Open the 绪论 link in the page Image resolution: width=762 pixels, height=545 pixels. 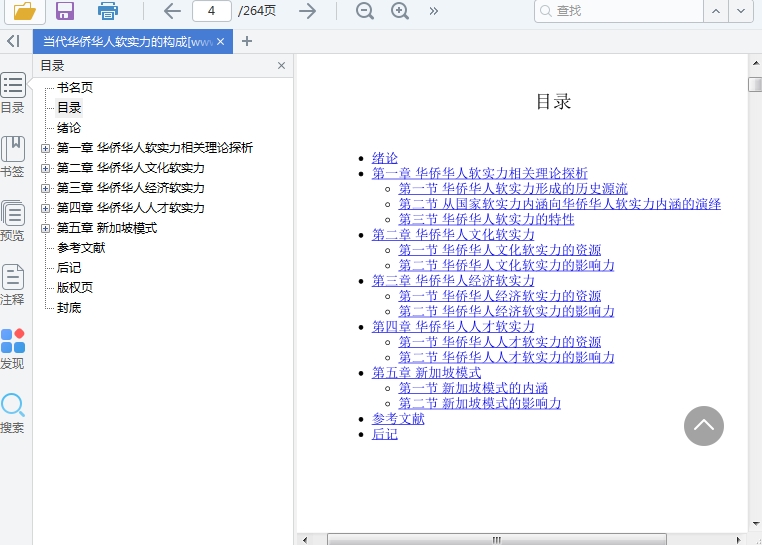pos(385,158)
